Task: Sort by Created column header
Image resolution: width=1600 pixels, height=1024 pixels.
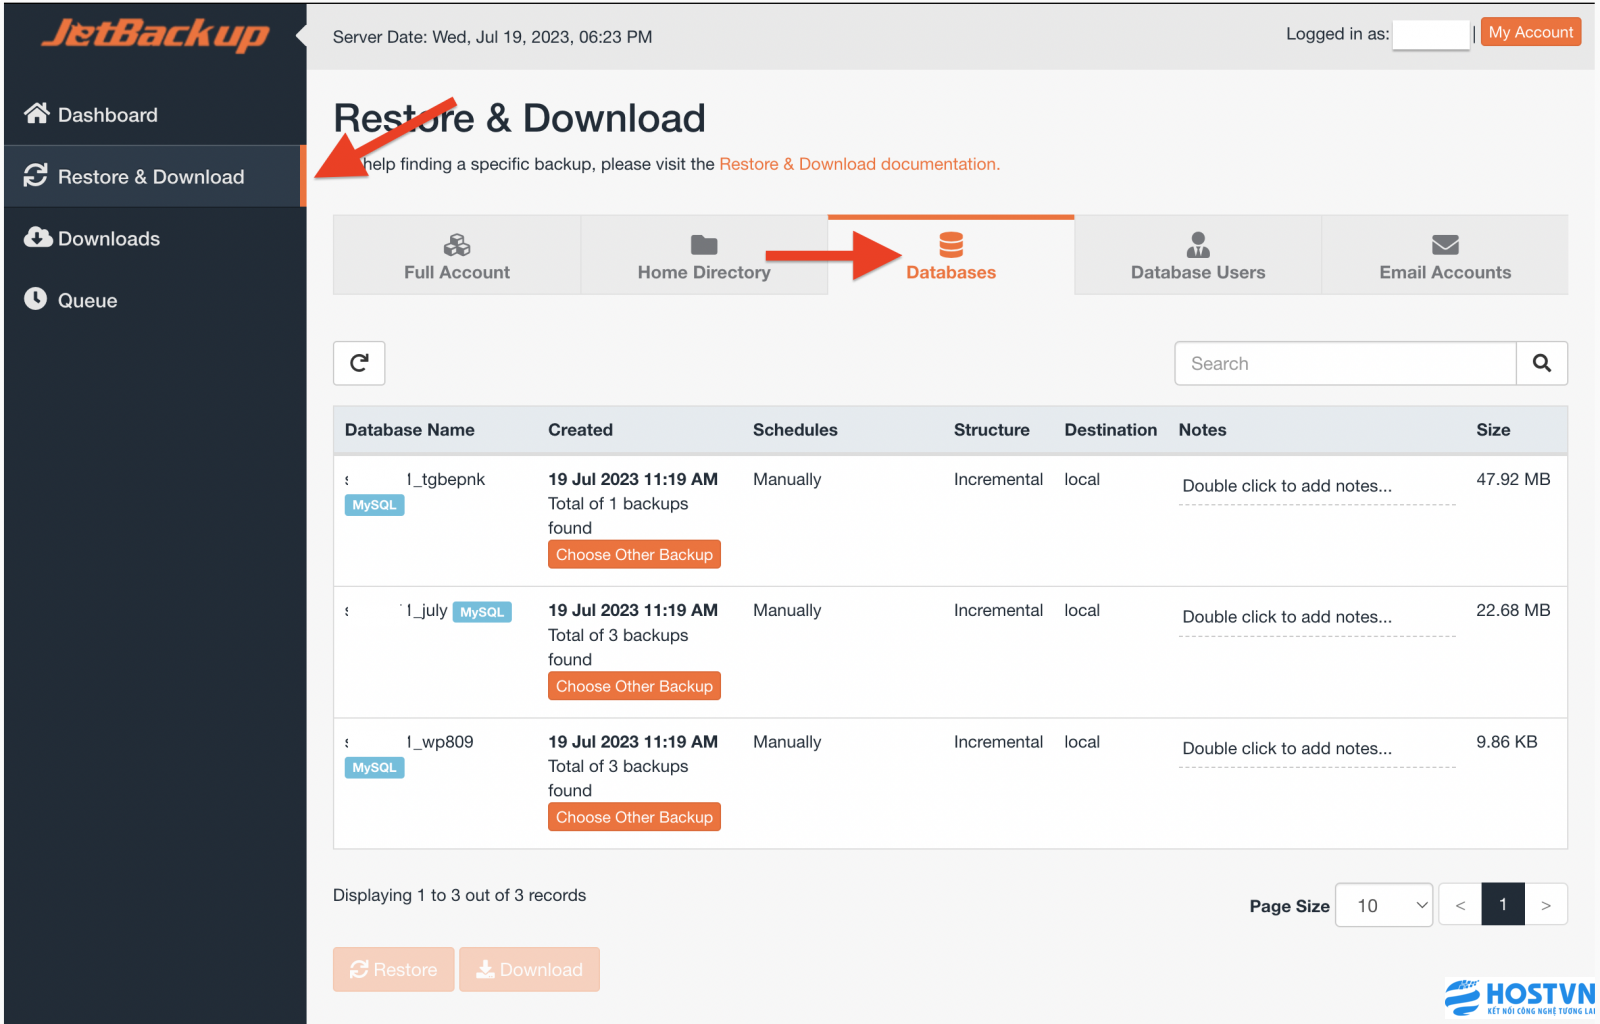Action: (x=580, y=430)
